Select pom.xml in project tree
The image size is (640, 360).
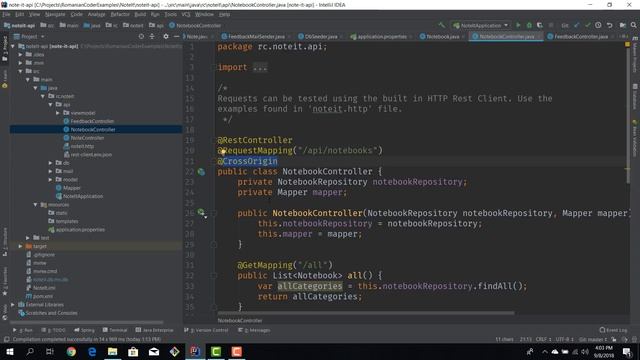(x=43, y=296)
